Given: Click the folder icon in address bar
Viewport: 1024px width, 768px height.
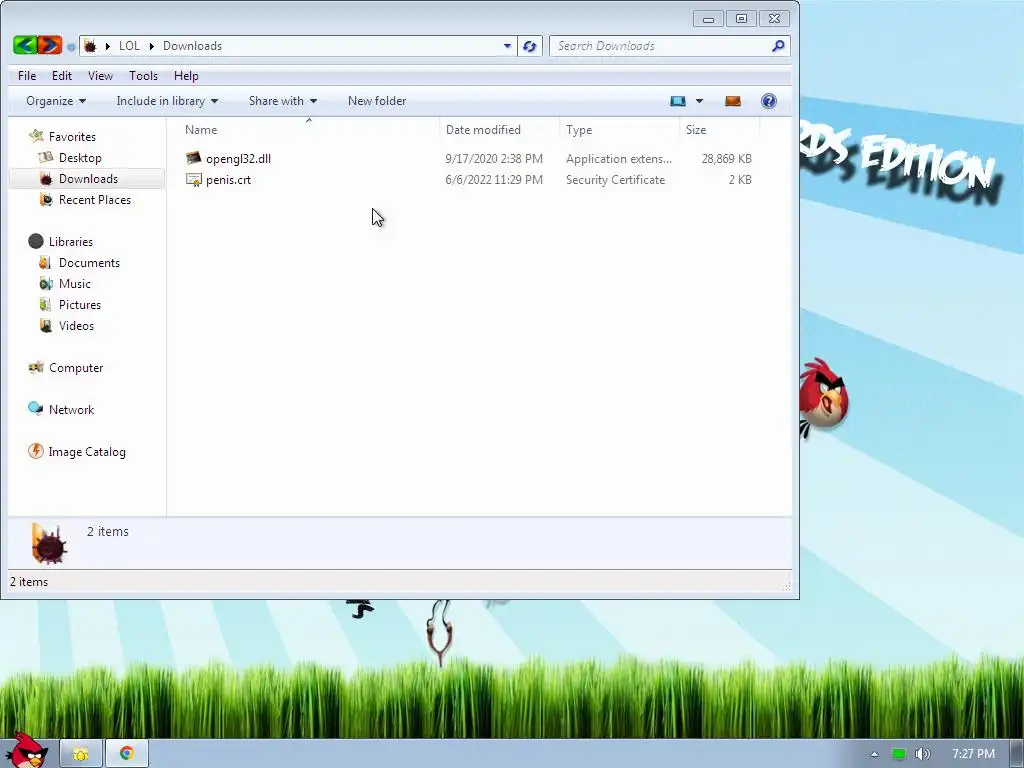Looking at the screenshot, I should tap(90, 46).
